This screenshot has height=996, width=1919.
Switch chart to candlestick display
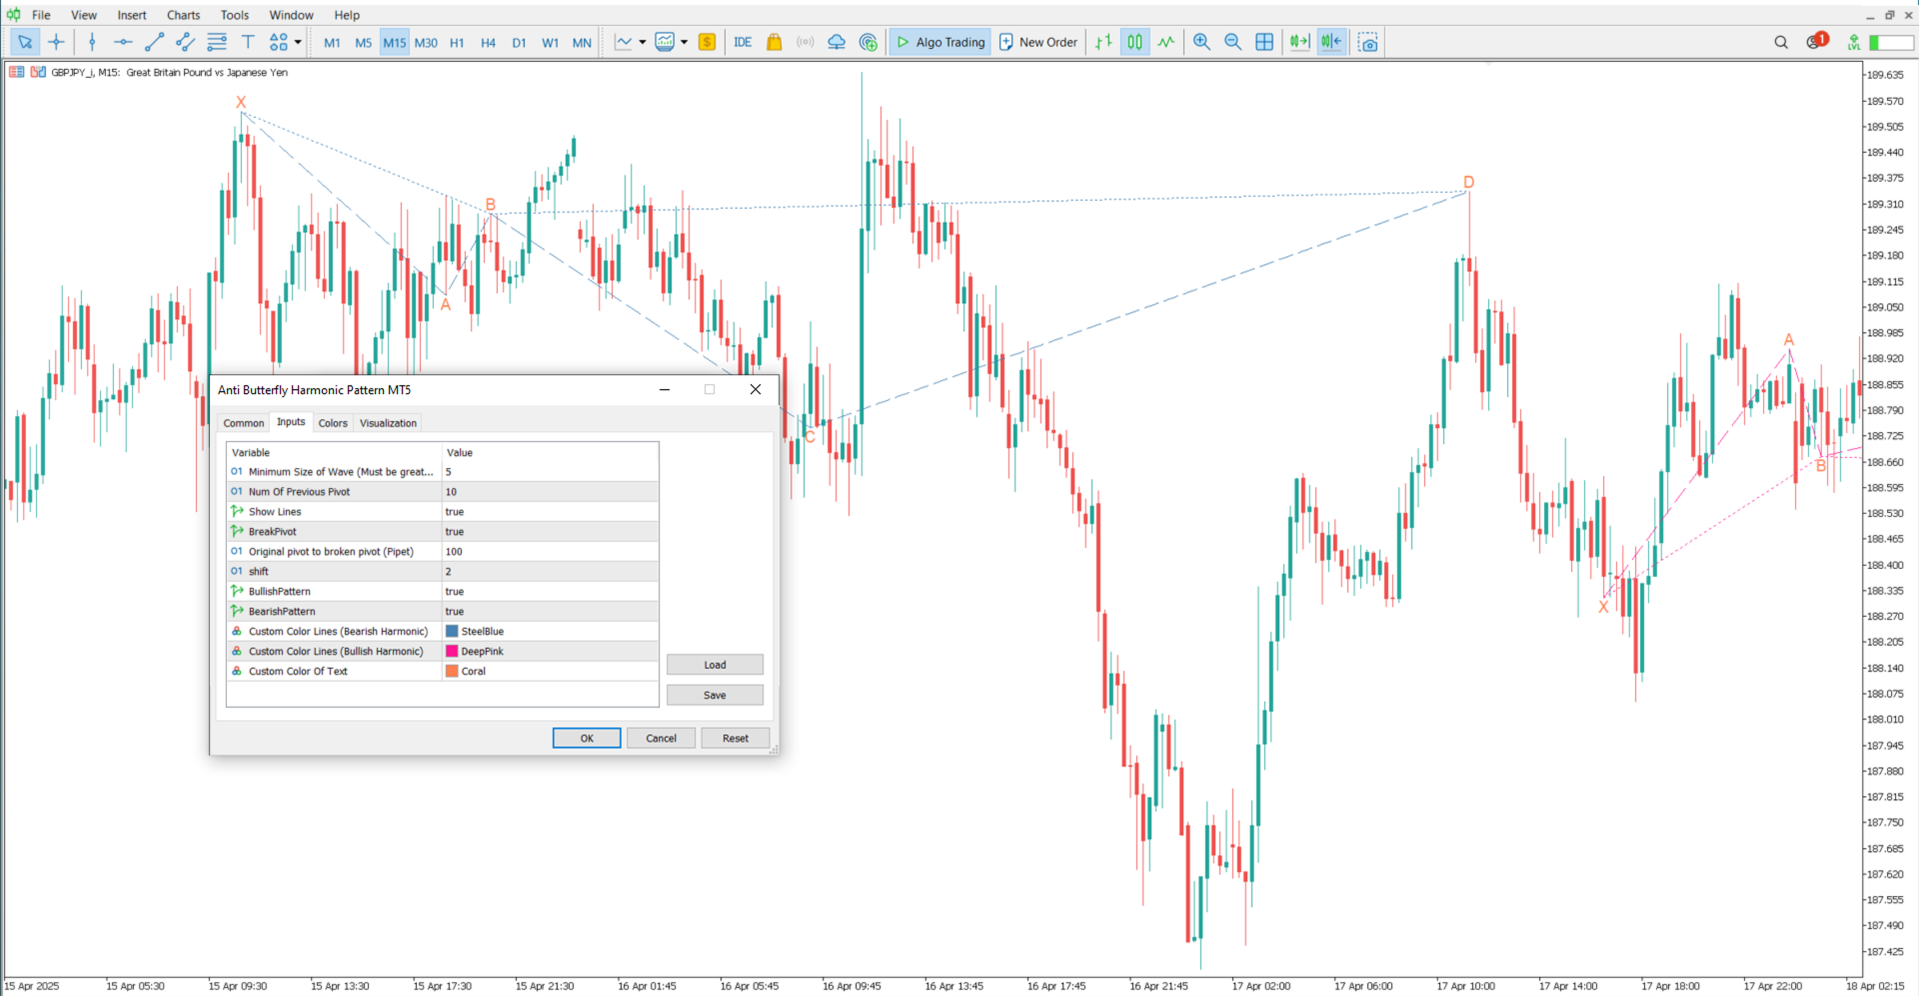1134,42
